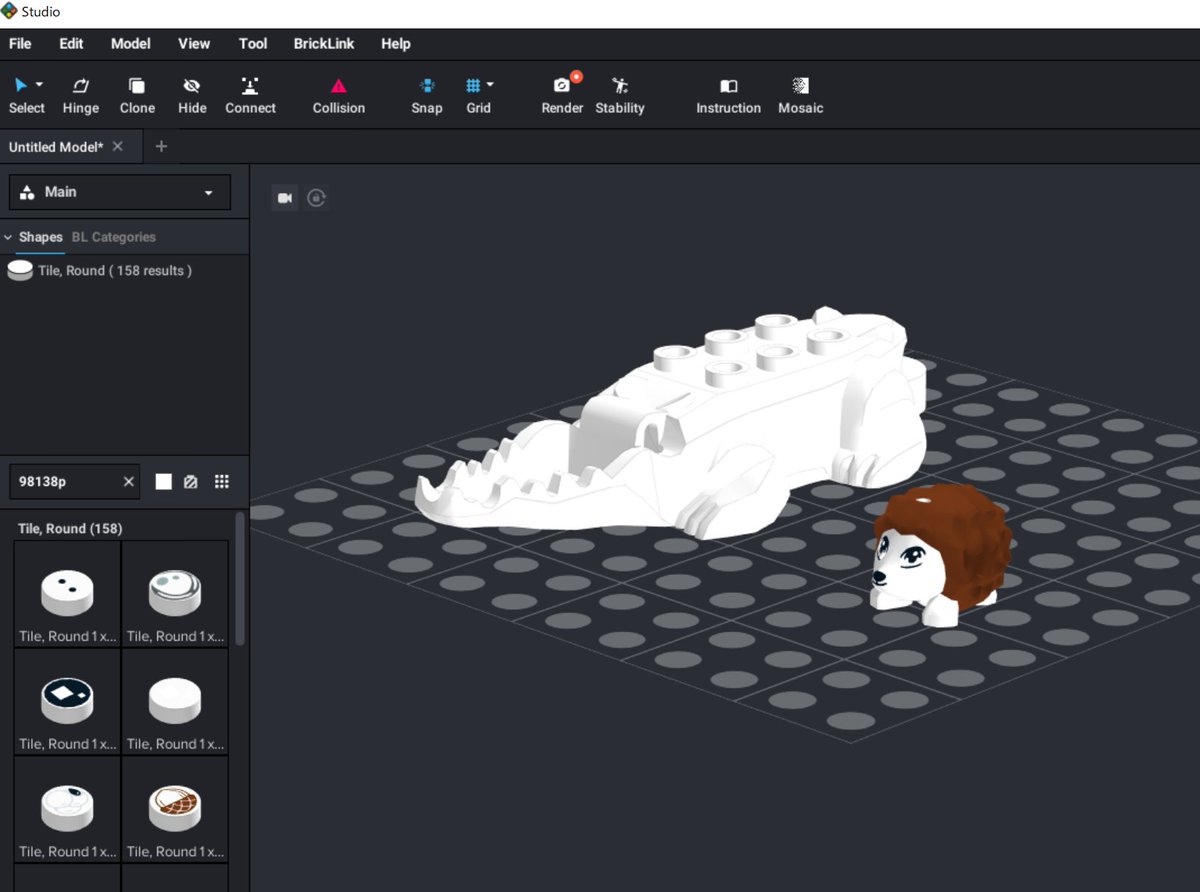The width and height of the screenshot is (1200, 892).
Task: Click the parts list scrollbar
Action: click(239, 578)
